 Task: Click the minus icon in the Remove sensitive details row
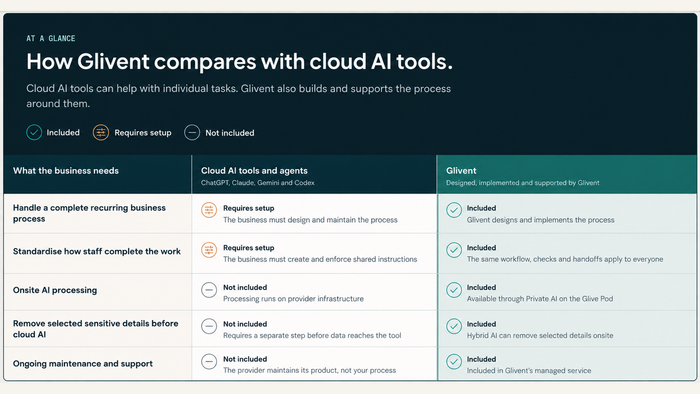(209, 326)
